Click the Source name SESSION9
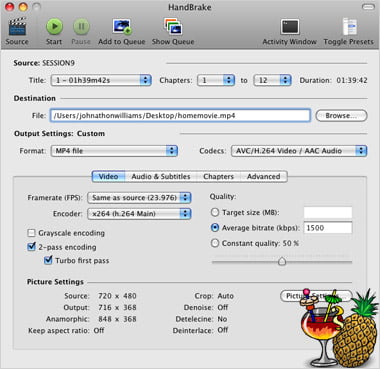 [58, 63]
